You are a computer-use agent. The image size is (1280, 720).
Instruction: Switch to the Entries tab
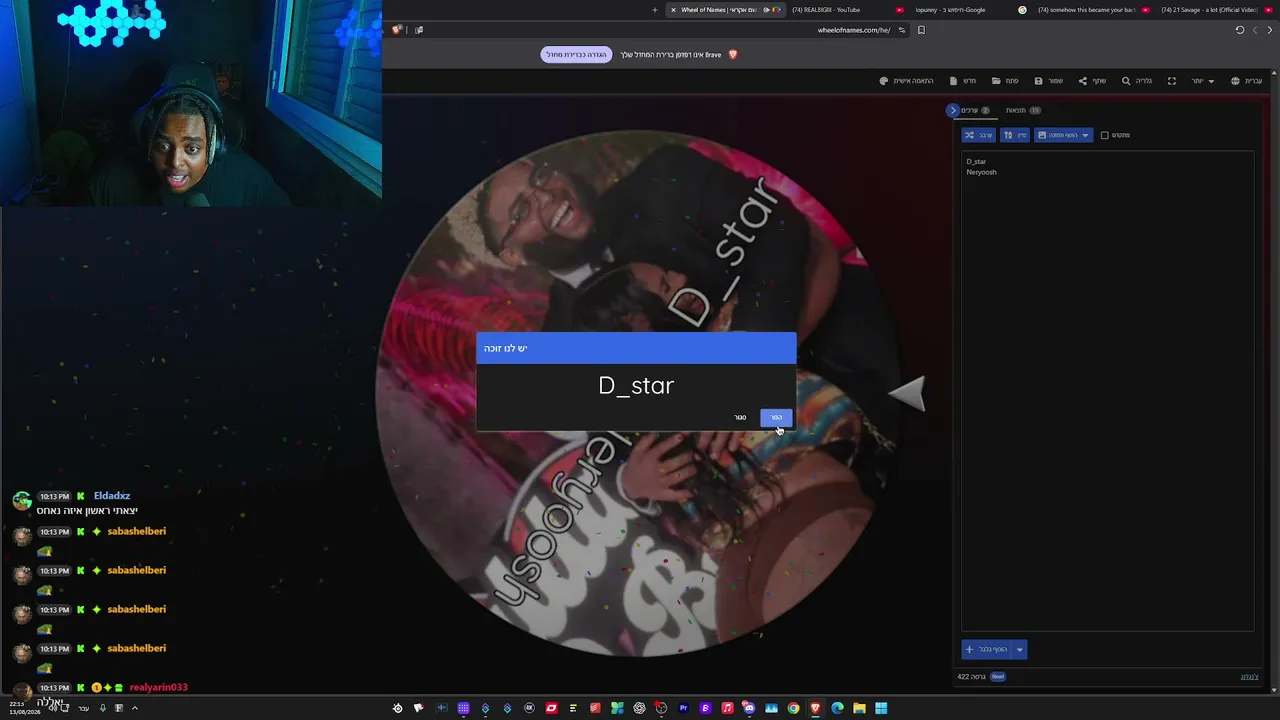click(x=974, y=110)
